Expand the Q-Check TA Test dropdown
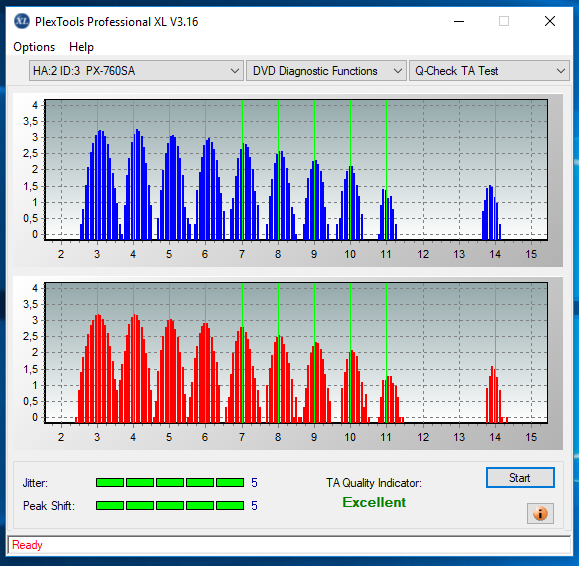The width and height of the screenshot is (579, 566). [x=489, y=71]
